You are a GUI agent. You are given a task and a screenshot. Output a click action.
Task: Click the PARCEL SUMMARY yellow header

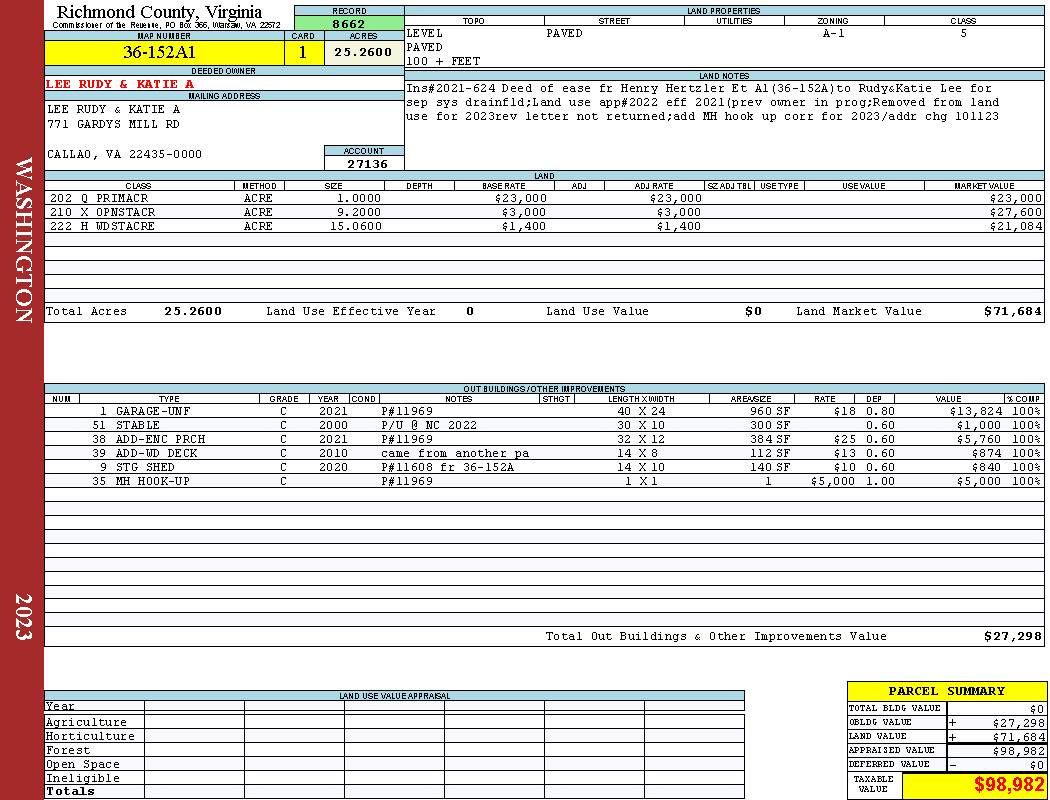point(946,691)
